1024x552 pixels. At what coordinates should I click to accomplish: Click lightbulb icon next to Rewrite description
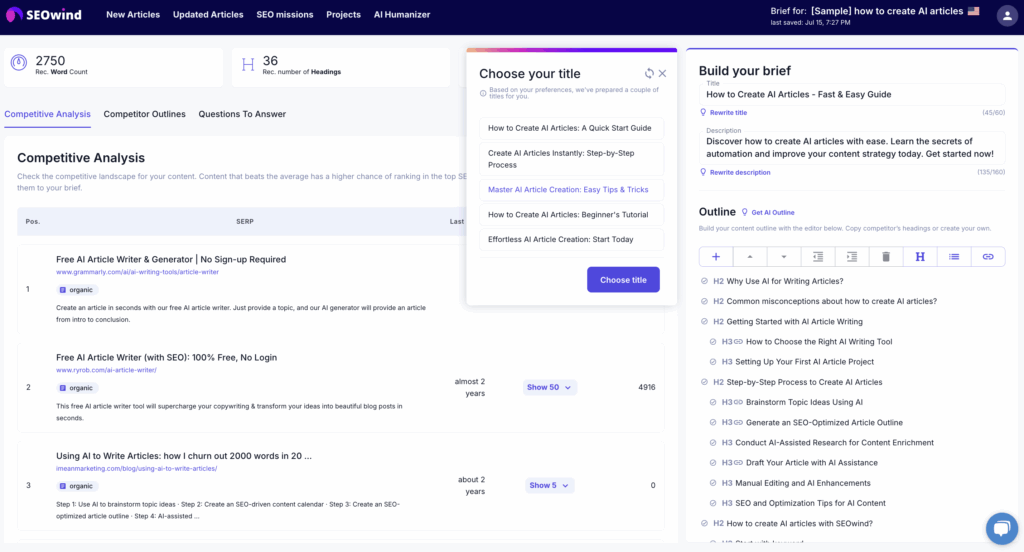pos(703,172)
